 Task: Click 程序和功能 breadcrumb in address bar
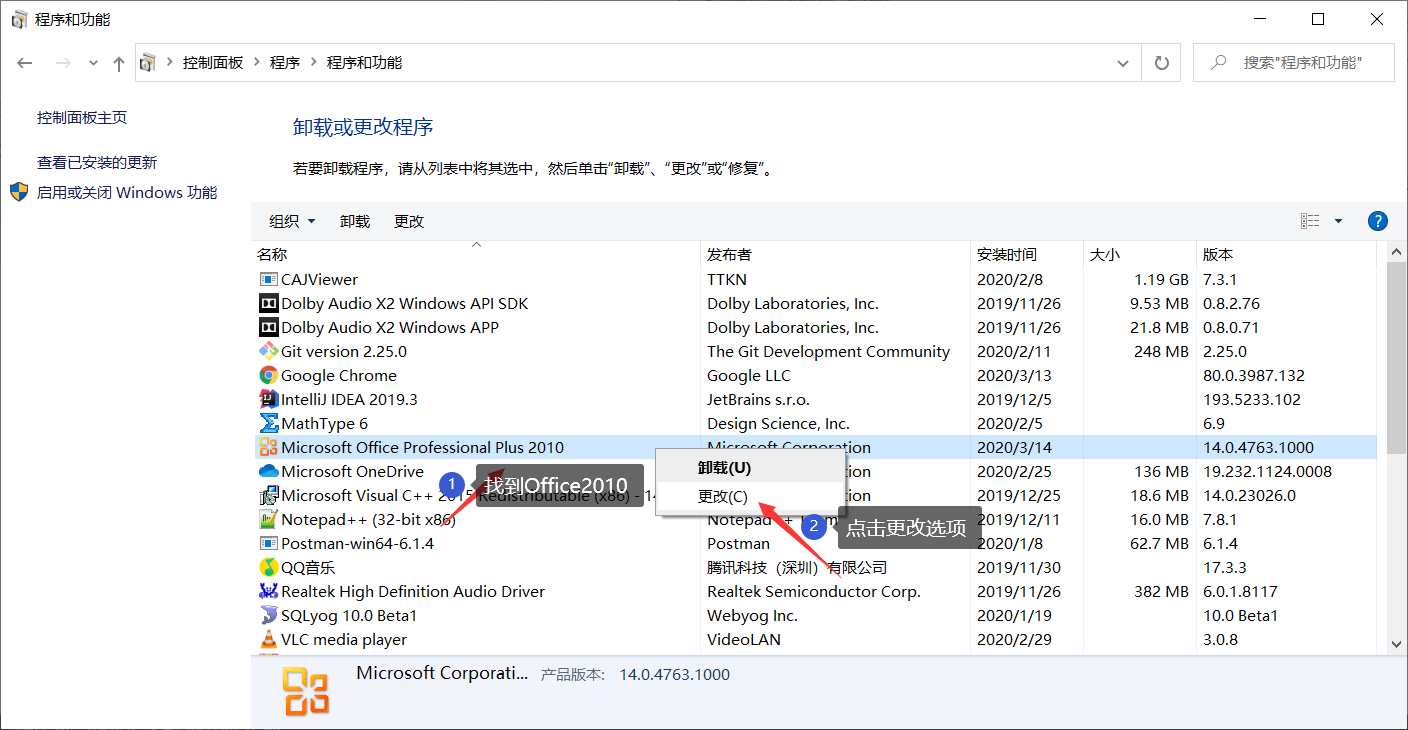tap(364, 63)
